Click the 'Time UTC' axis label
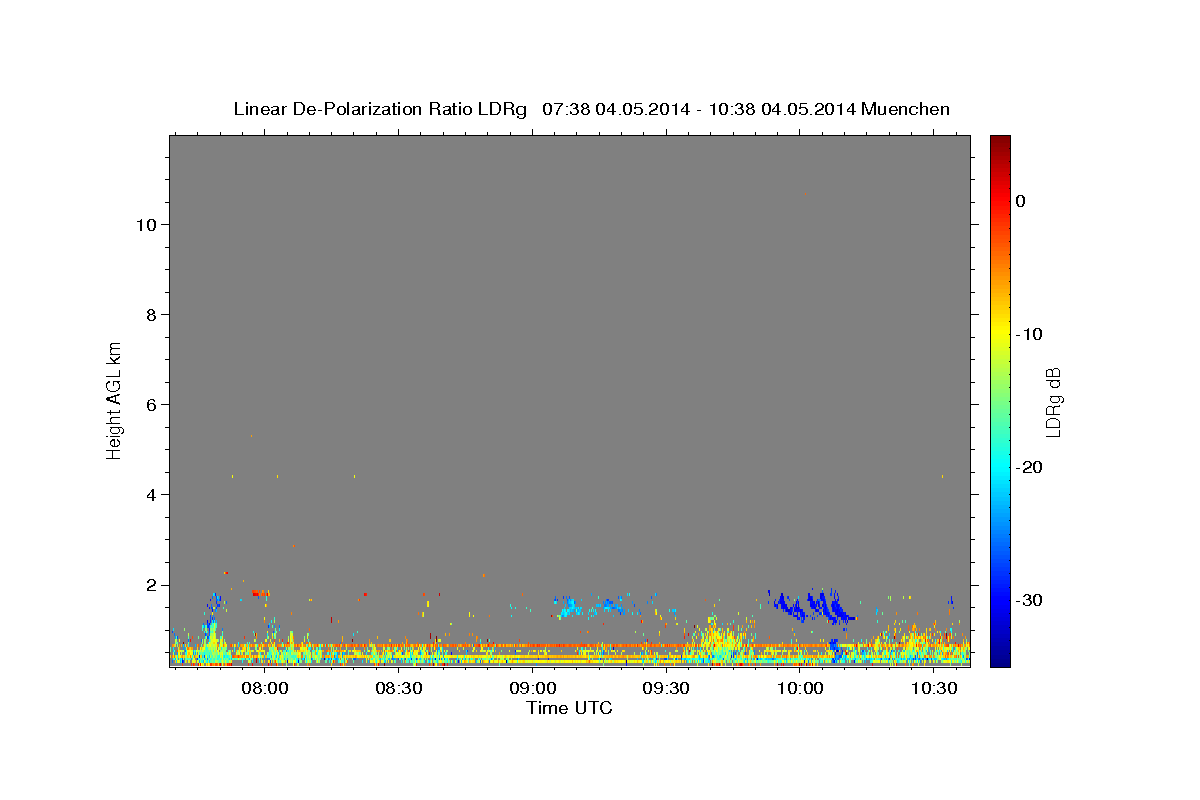The image size is (1200, 800). click(x=569, y=708)
